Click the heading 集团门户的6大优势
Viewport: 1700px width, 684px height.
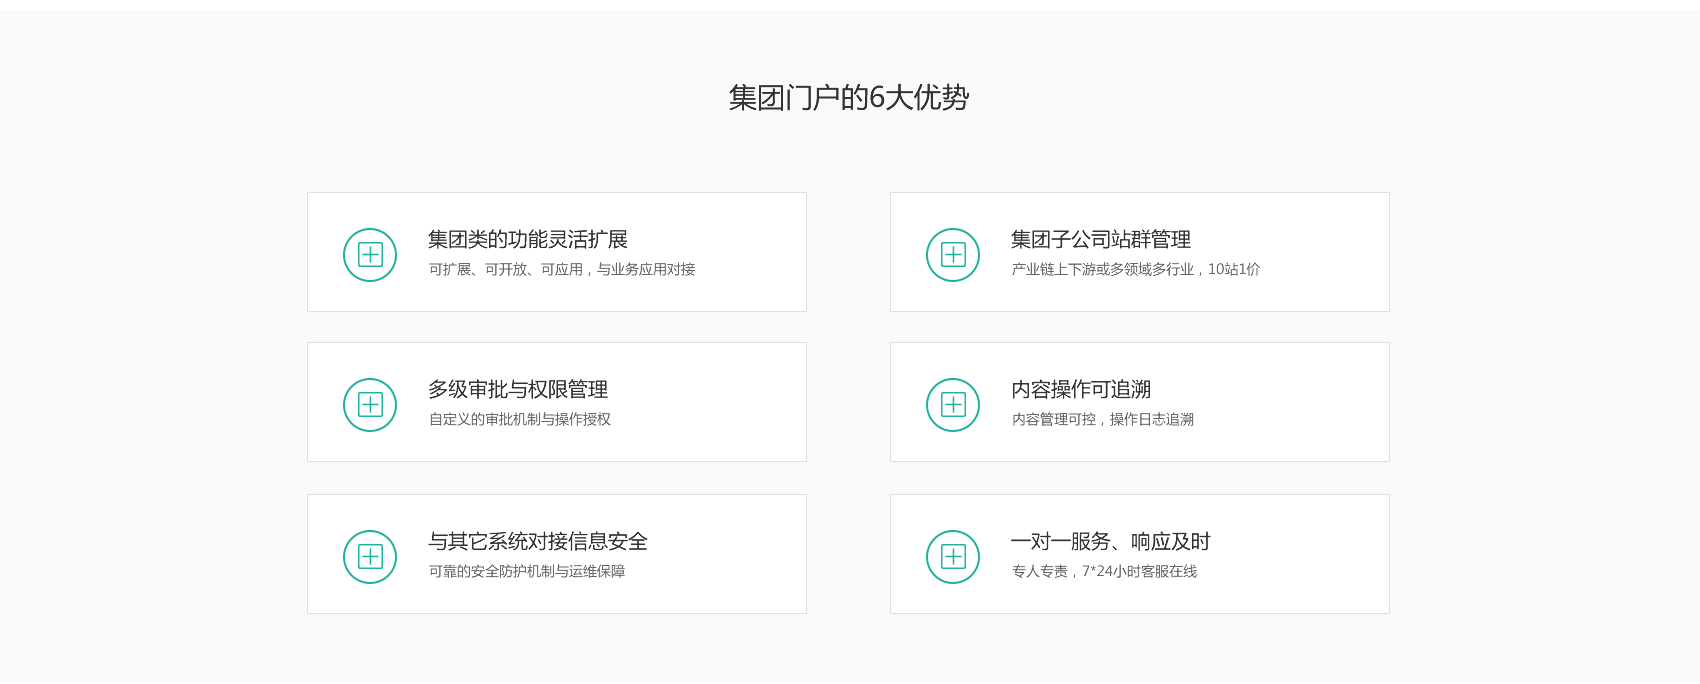coord(848,98)
